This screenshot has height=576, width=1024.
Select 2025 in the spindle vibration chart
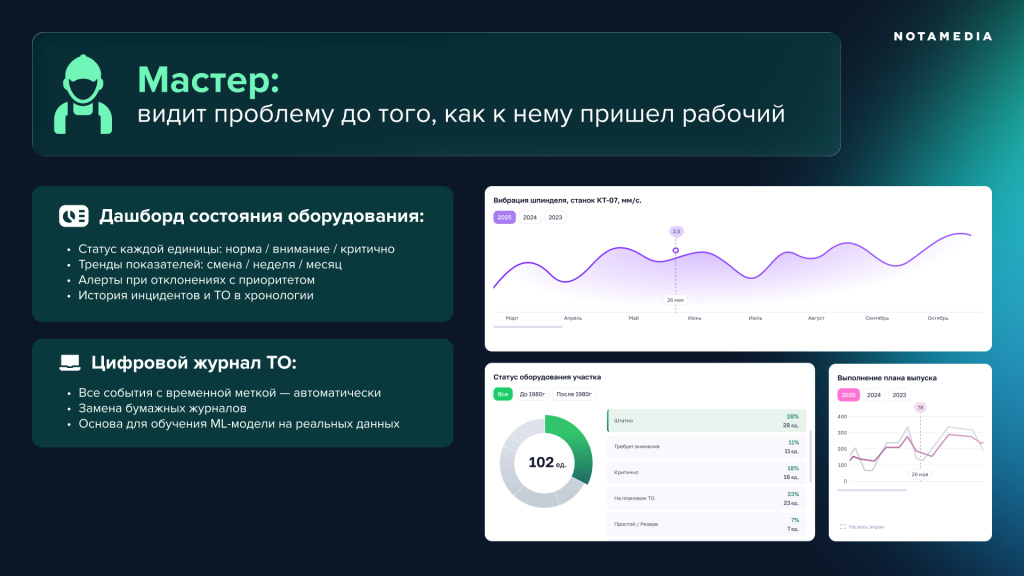tap(504, 217)
